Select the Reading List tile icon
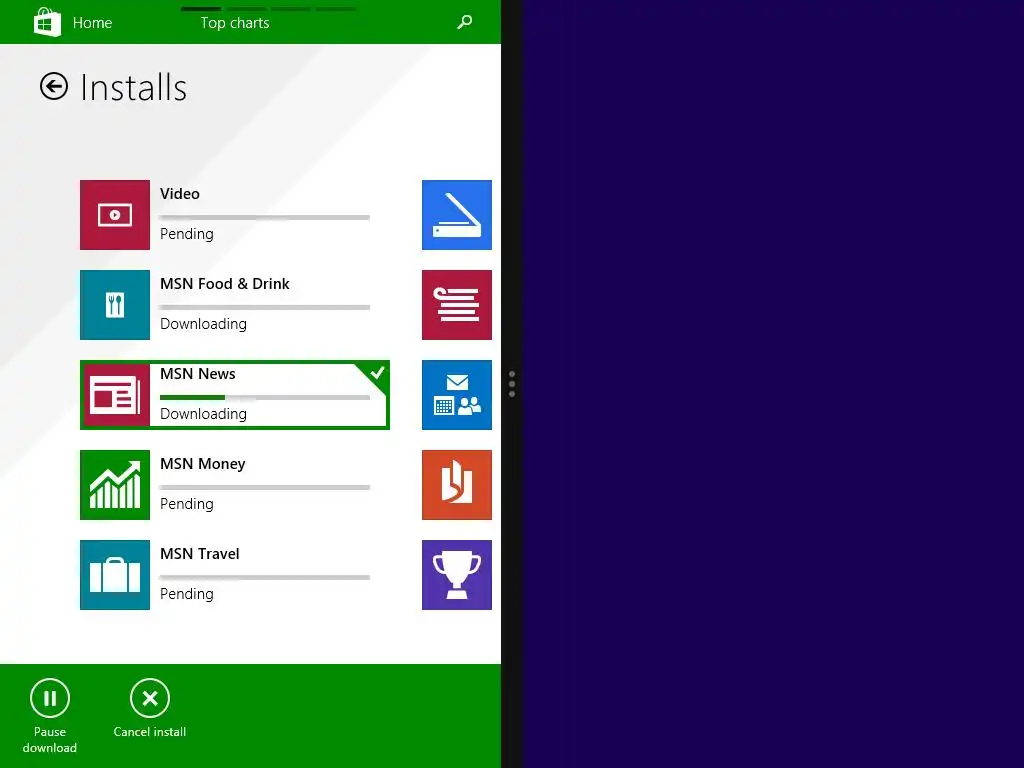The image size is (1024, 768). 456,305
